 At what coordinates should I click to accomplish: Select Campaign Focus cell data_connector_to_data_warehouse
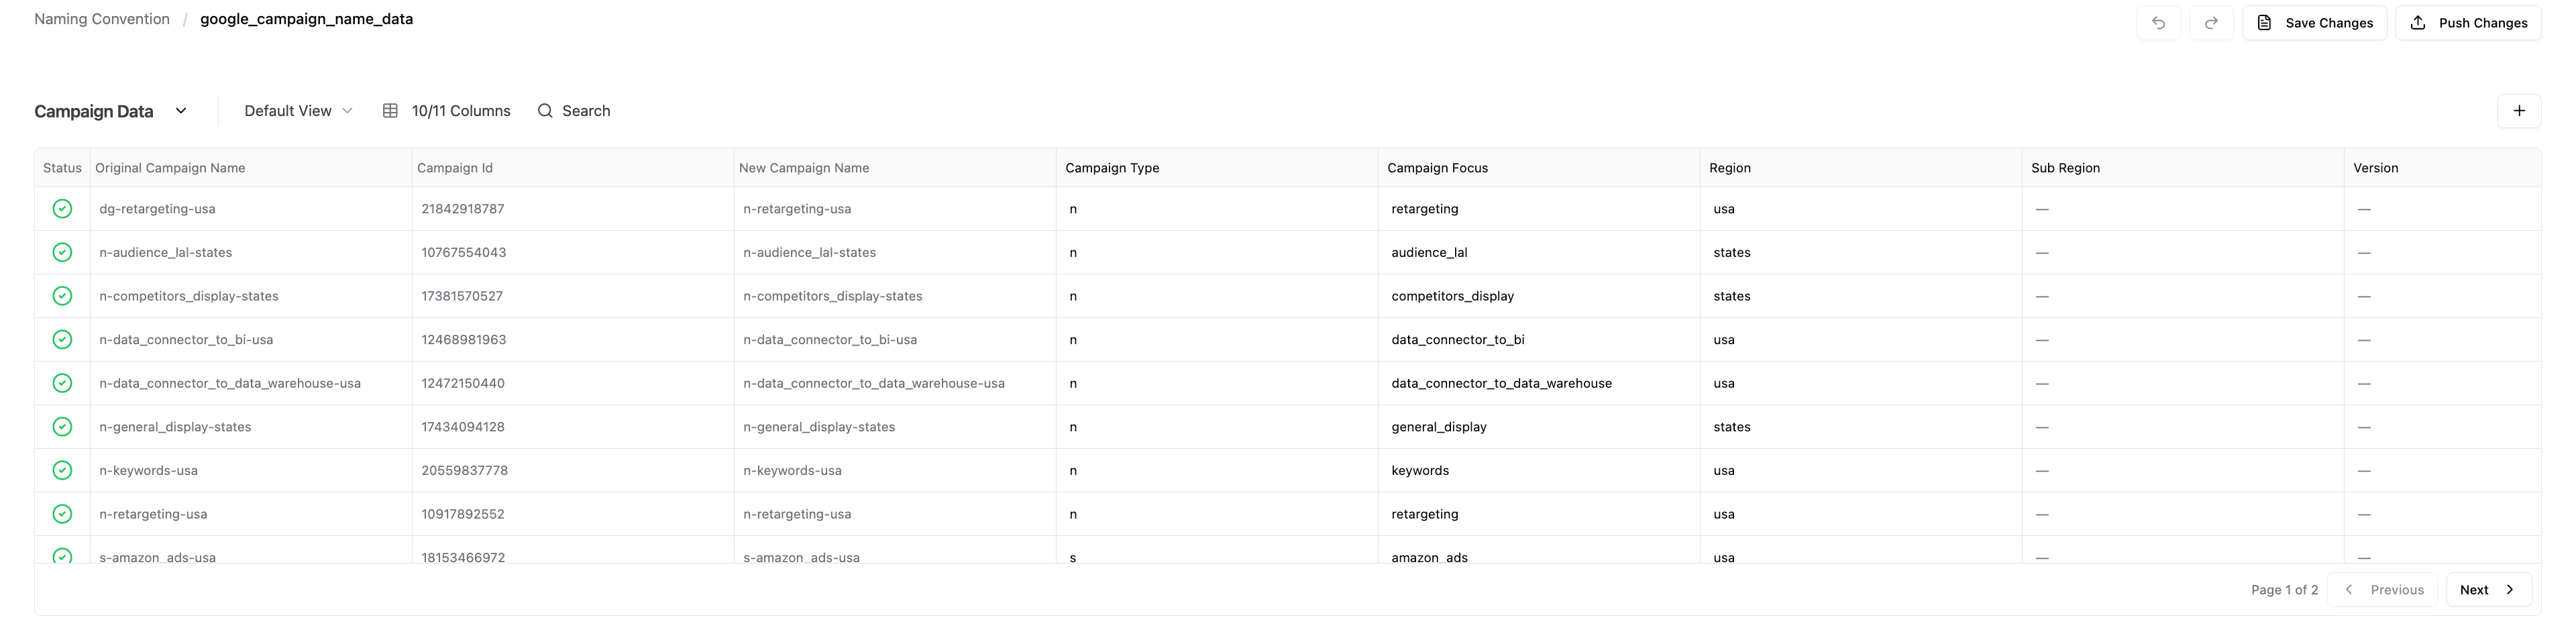click(x=1501, y=384)
